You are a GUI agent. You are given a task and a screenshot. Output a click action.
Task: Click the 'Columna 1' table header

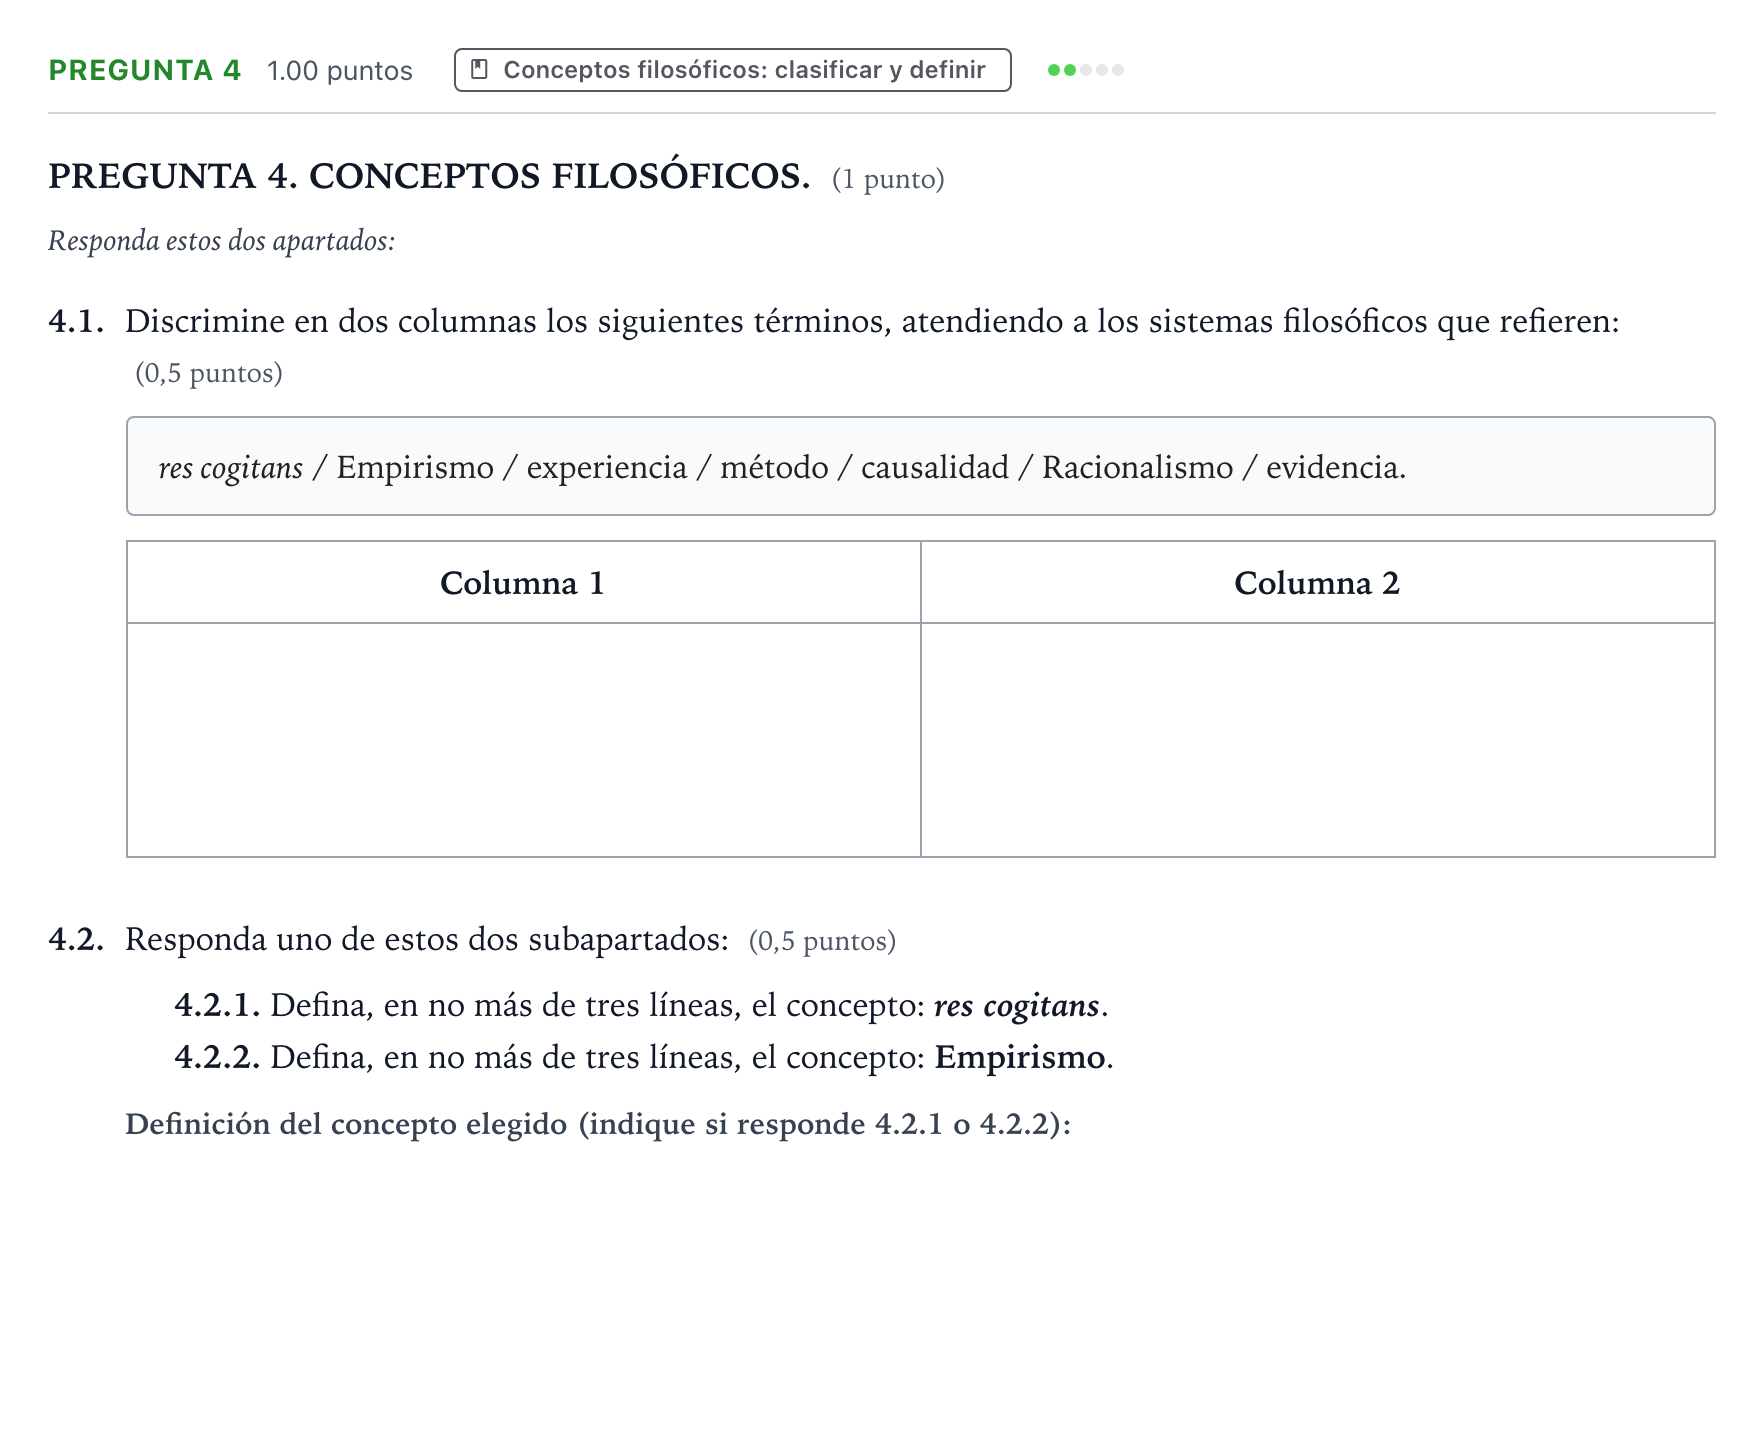pos(523,583)
